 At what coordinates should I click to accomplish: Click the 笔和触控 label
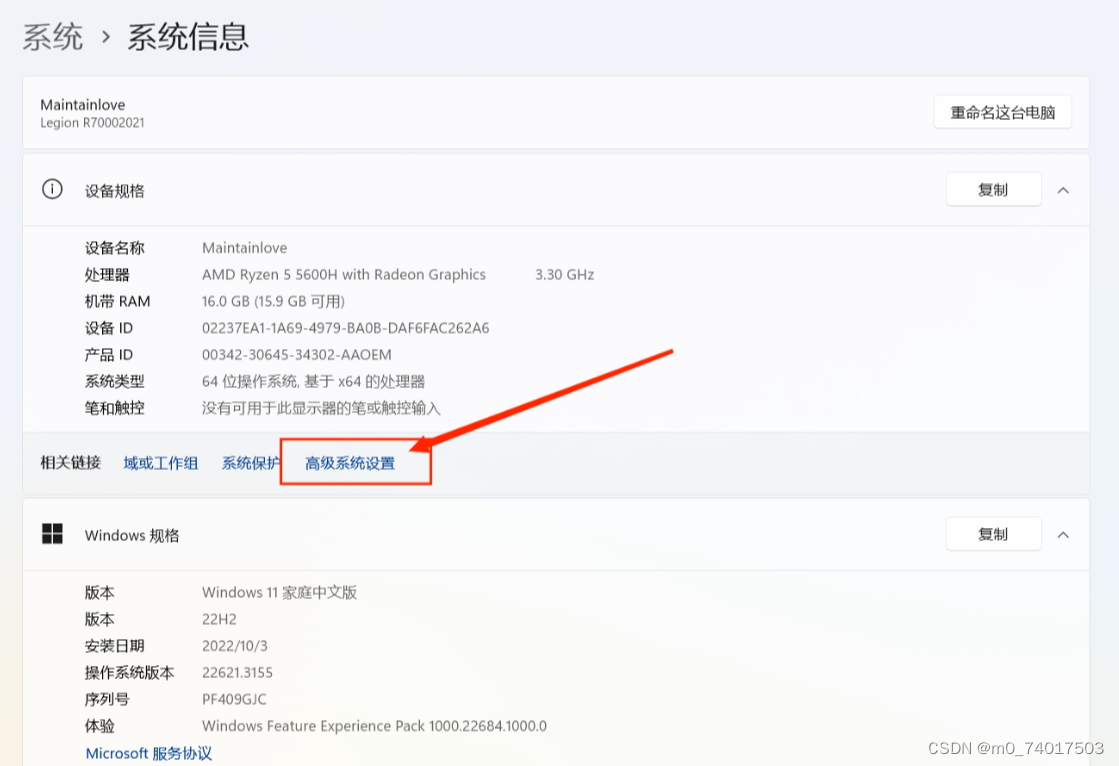(114, 408)
